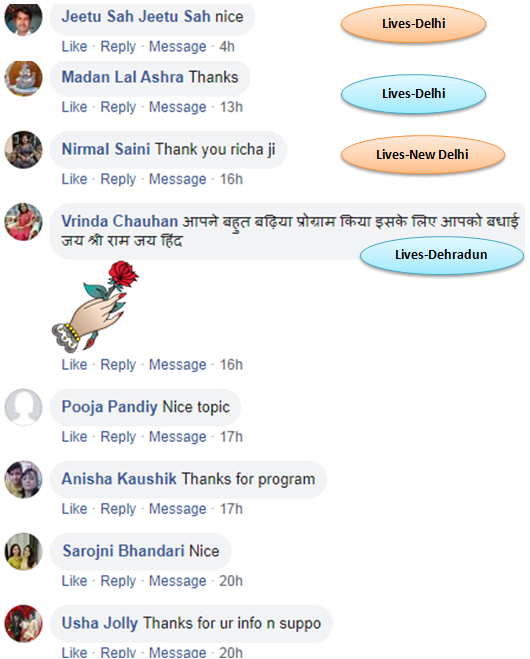Open Usha Jolly's profile picture
Image resolution: width=530 pixels, height=659 pixels.
[x=23, y=624]
